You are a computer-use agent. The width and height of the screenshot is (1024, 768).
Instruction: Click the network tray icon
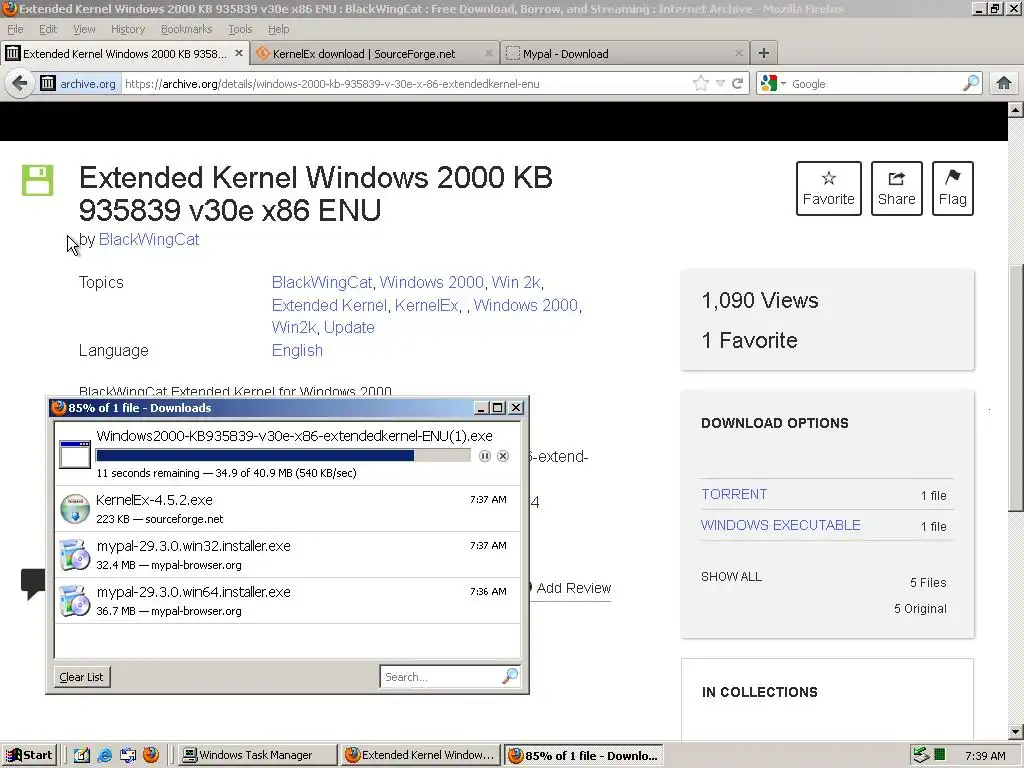click(x=921, y=755)
